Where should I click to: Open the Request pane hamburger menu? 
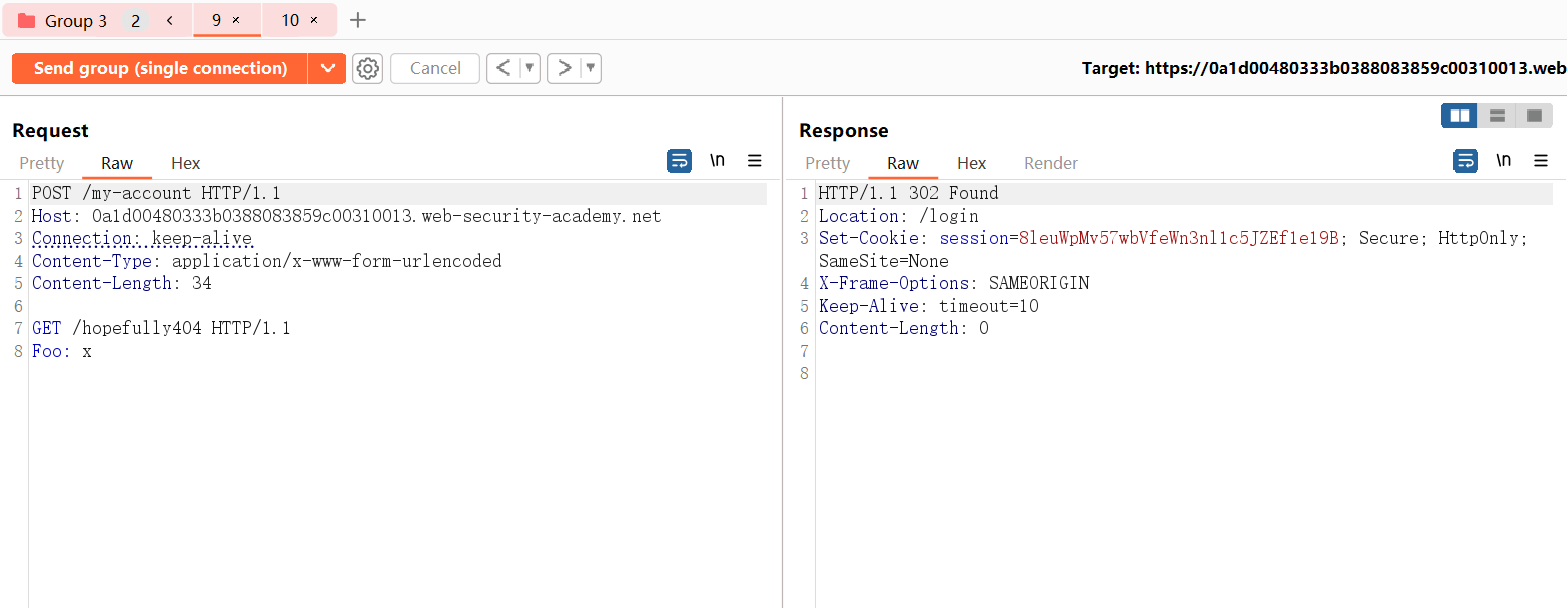(755, 161)
